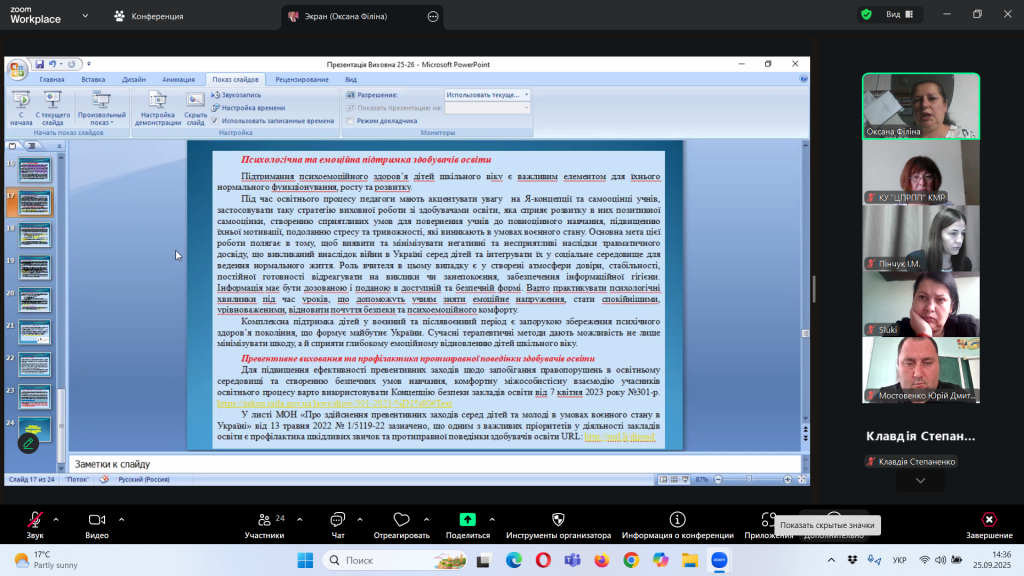
Task: Enable the Режим докладчика checkbox
Action: tap(350, 120)
